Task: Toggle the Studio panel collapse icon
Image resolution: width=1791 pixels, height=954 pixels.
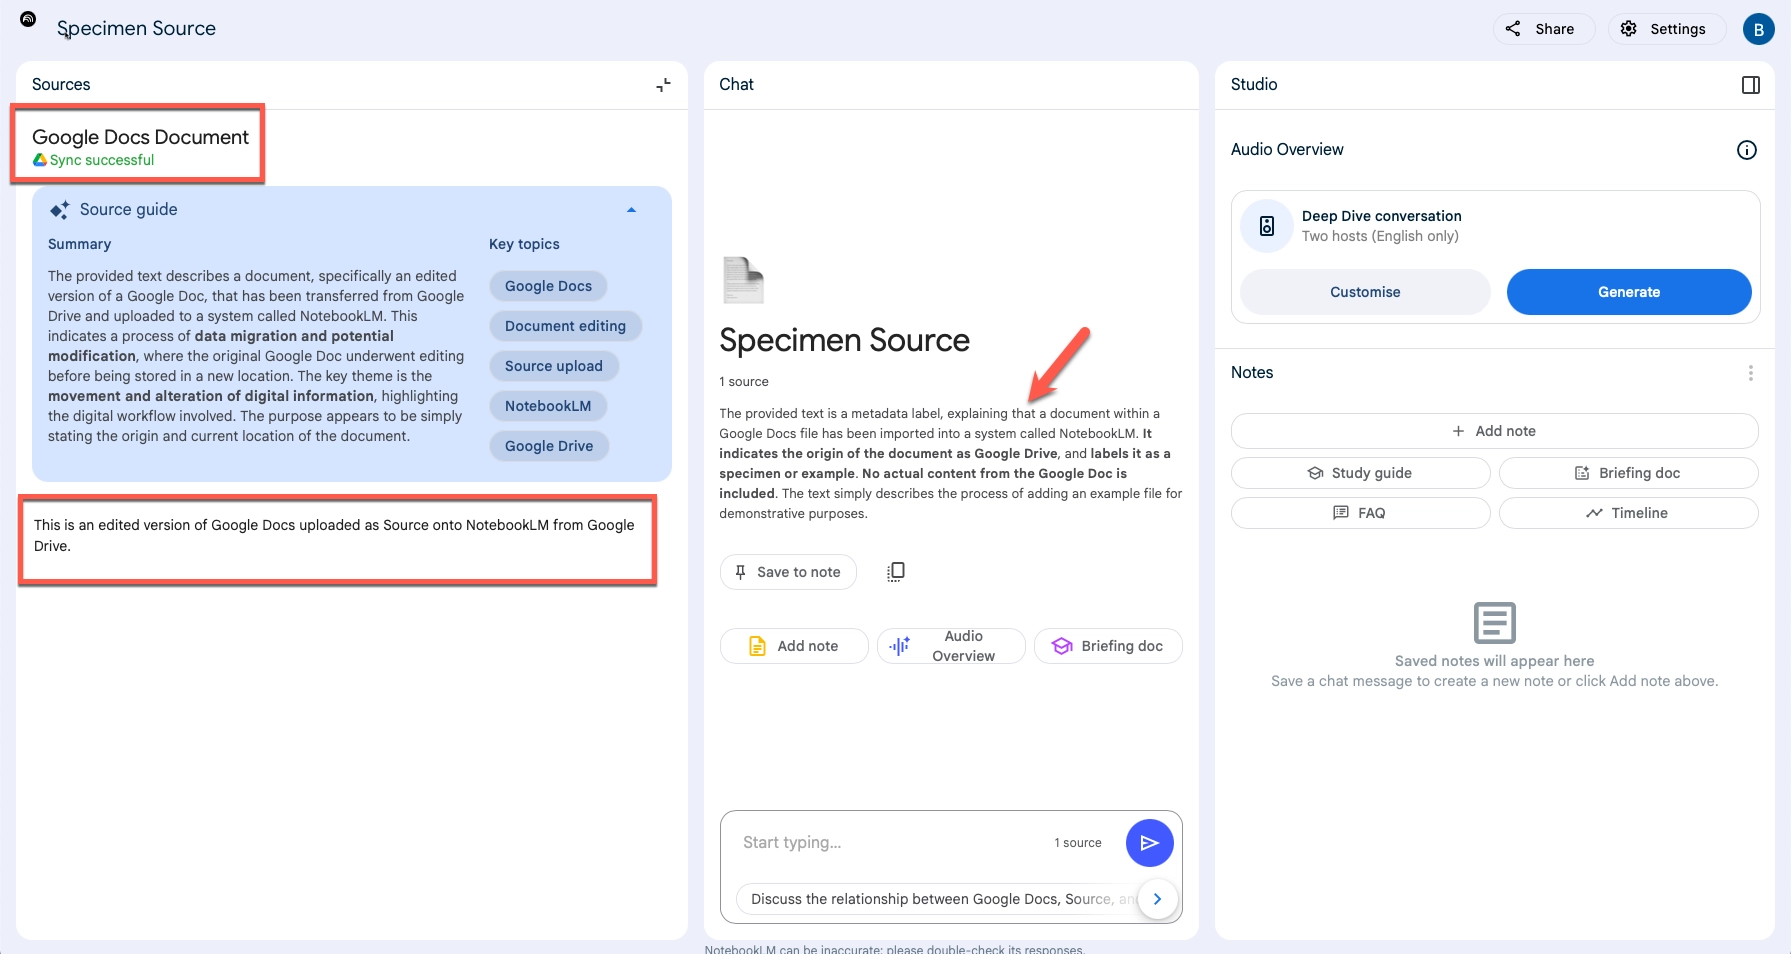Action: pyautogui.click(x=1751, y=85)
